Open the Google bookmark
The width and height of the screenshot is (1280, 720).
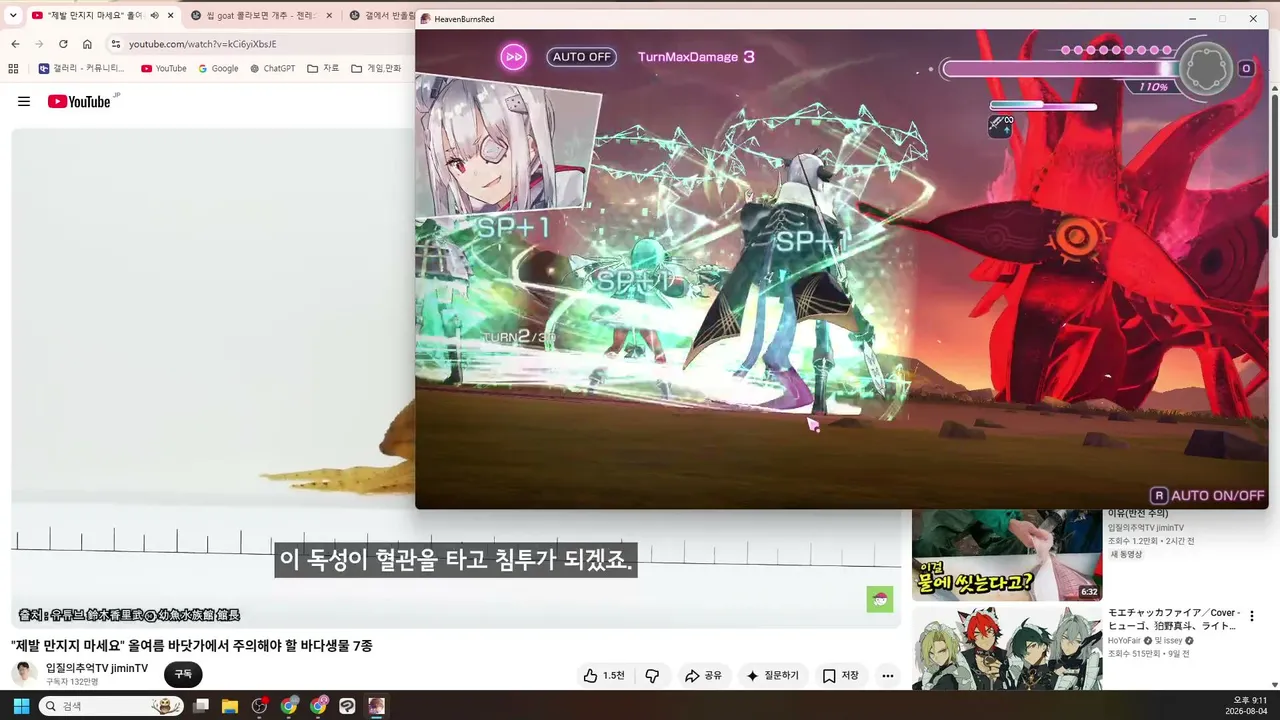click(218, 69)
